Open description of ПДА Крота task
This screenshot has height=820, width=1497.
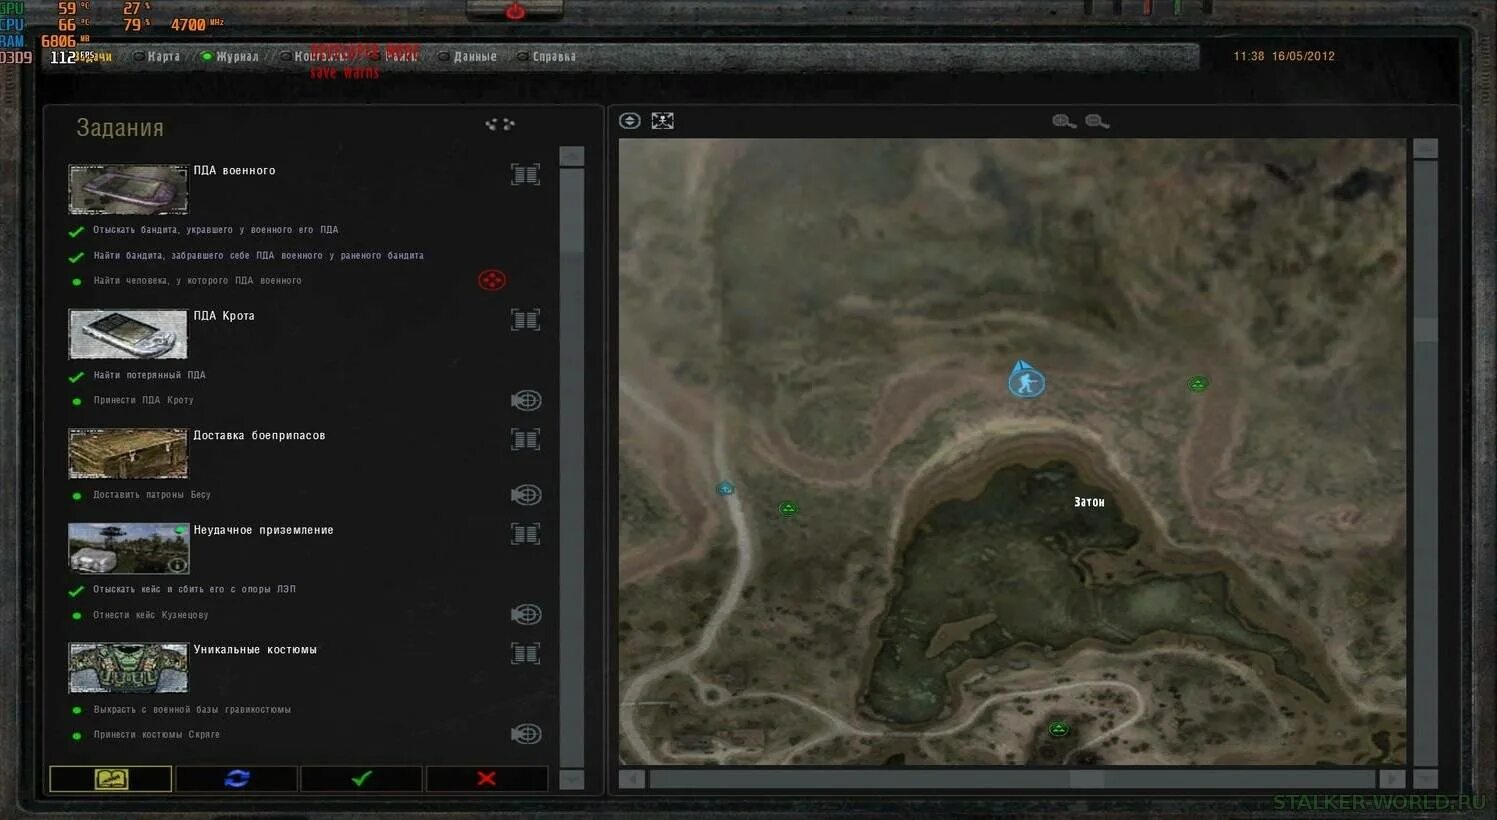(x=525, y=320)
